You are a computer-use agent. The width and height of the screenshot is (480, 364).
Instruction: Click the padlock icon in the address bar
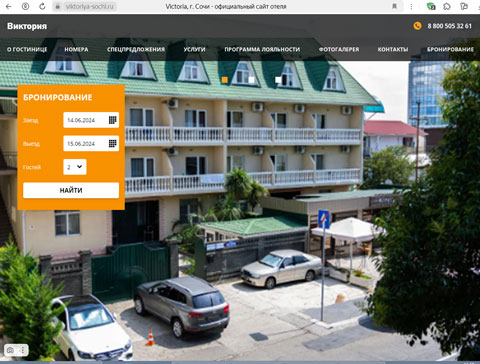coord(58,6)
